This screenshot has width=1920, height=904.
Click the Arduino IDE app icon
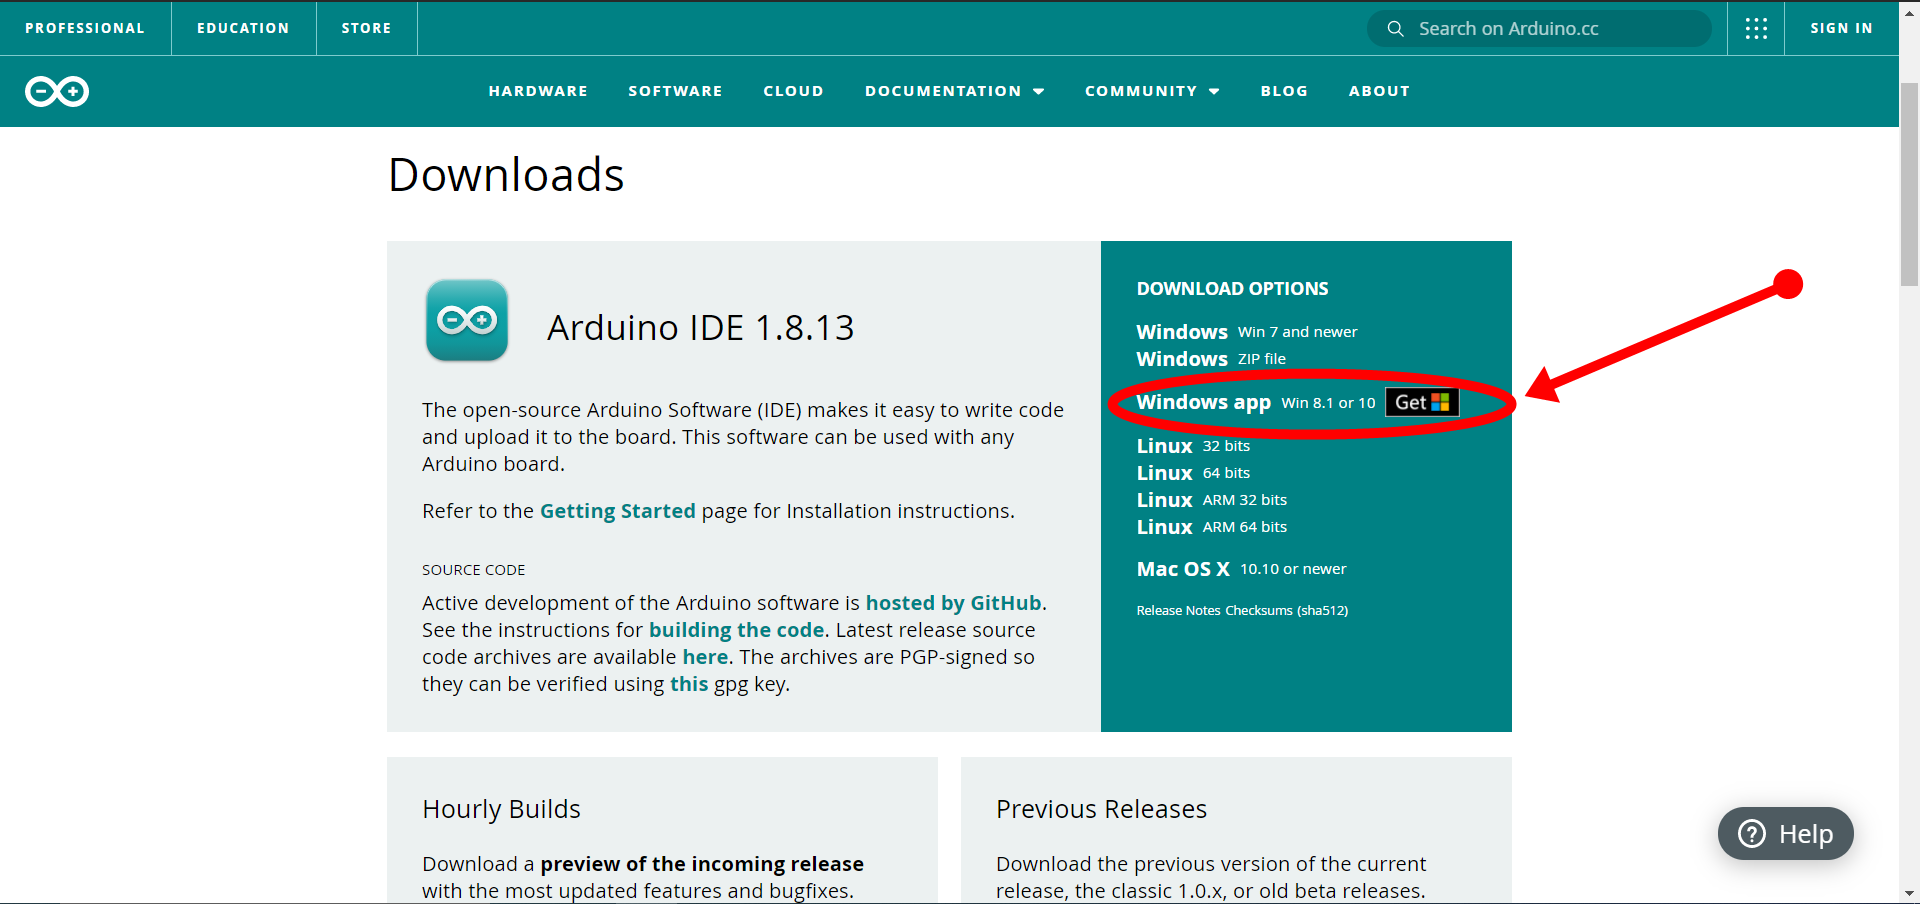(467, 320)
